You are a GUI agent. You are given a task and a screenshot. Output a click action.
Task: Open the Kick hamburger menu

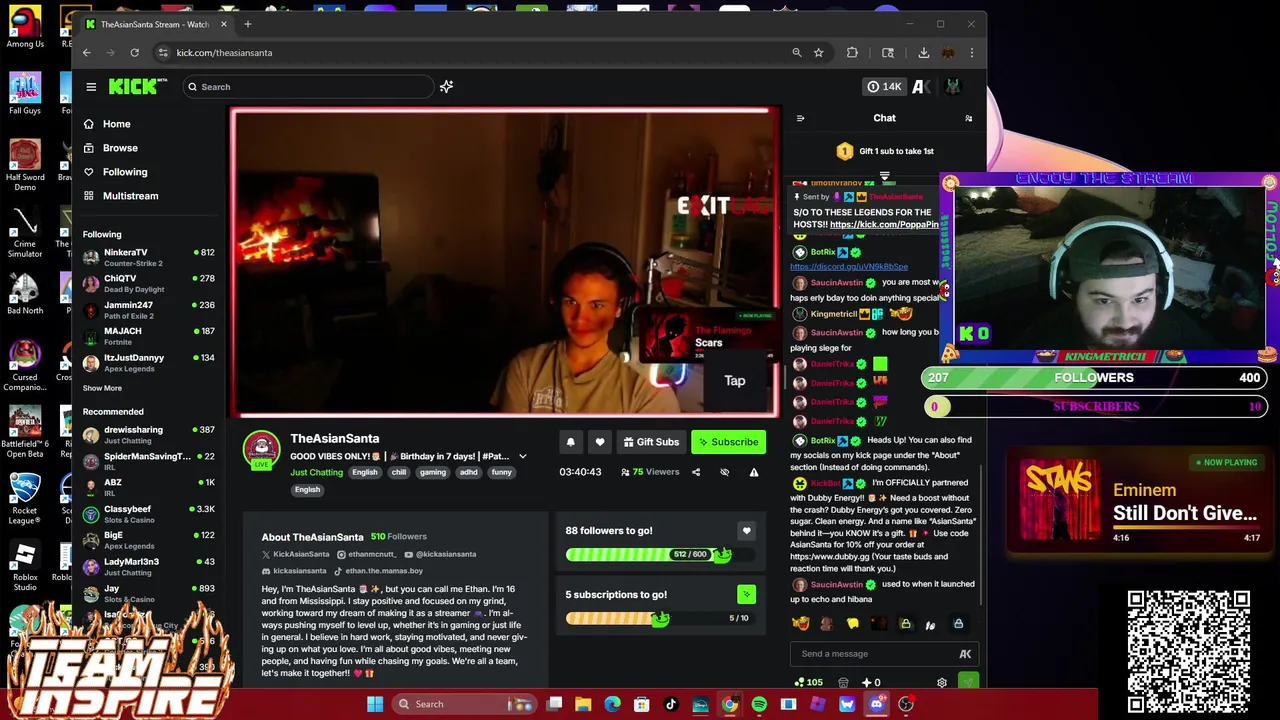click(x=91, y=87)
